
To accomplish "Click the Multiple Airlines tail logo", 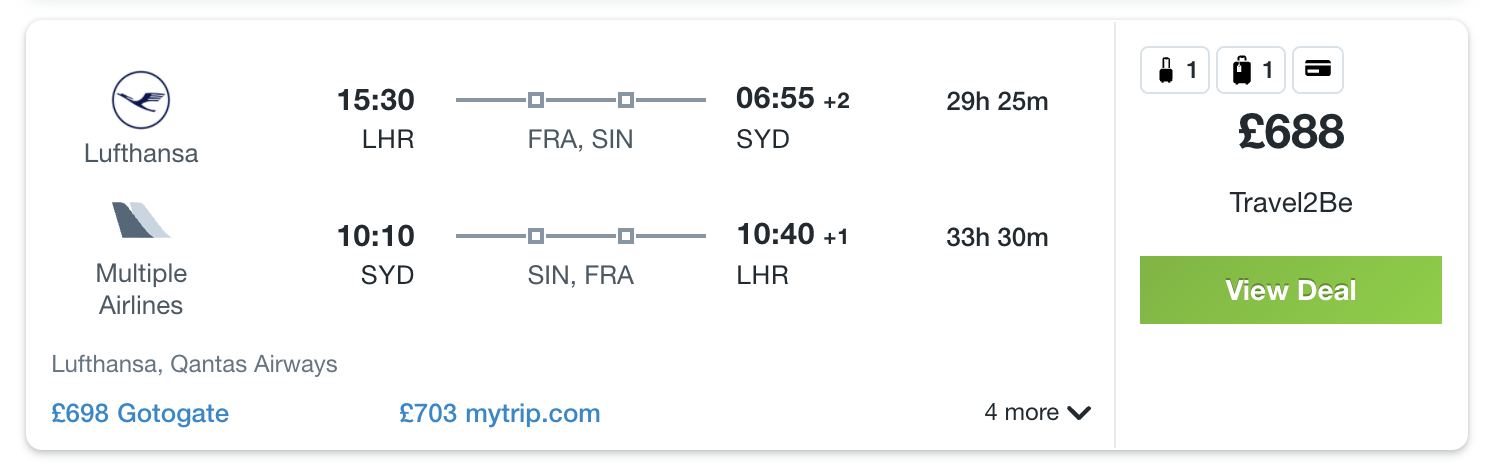I will [x=141, y=220].
